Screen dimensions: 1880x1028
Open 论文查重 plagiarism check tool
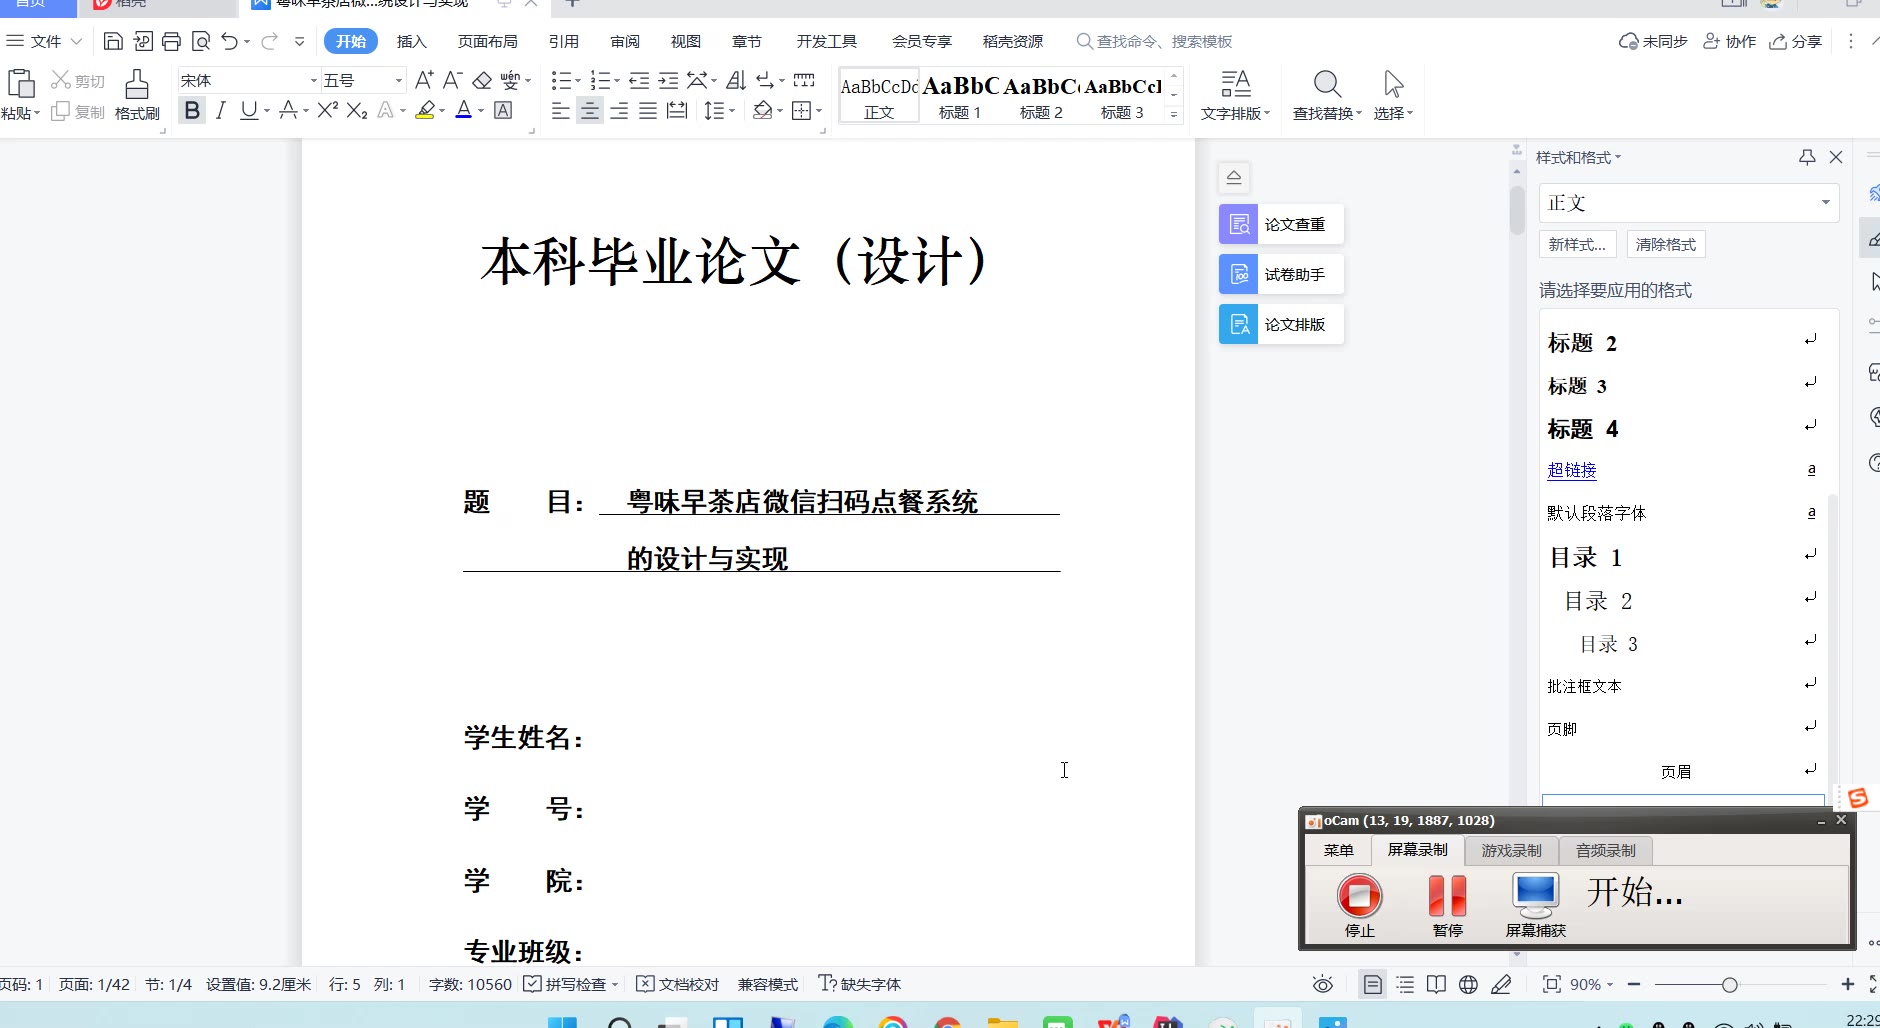click(x=1281, y=224)
